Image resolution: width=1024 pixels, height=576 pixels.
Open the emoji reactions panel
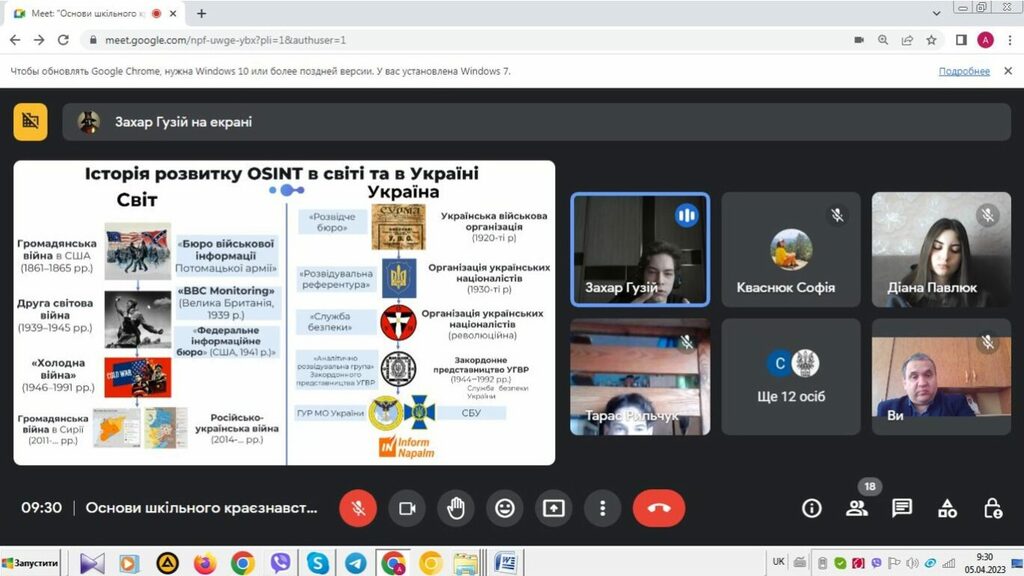pyautogui.click(x=505, y=508)
